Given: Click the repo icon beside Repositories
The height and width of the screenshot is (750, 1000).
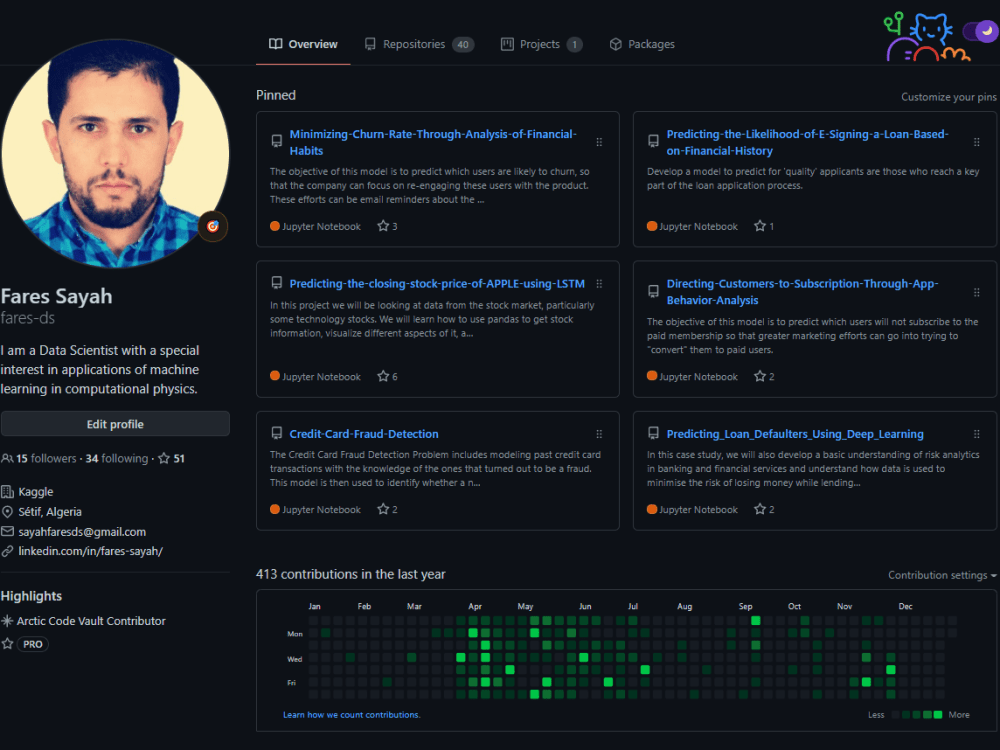Looking at the screenshot, I should coord(370,44).
